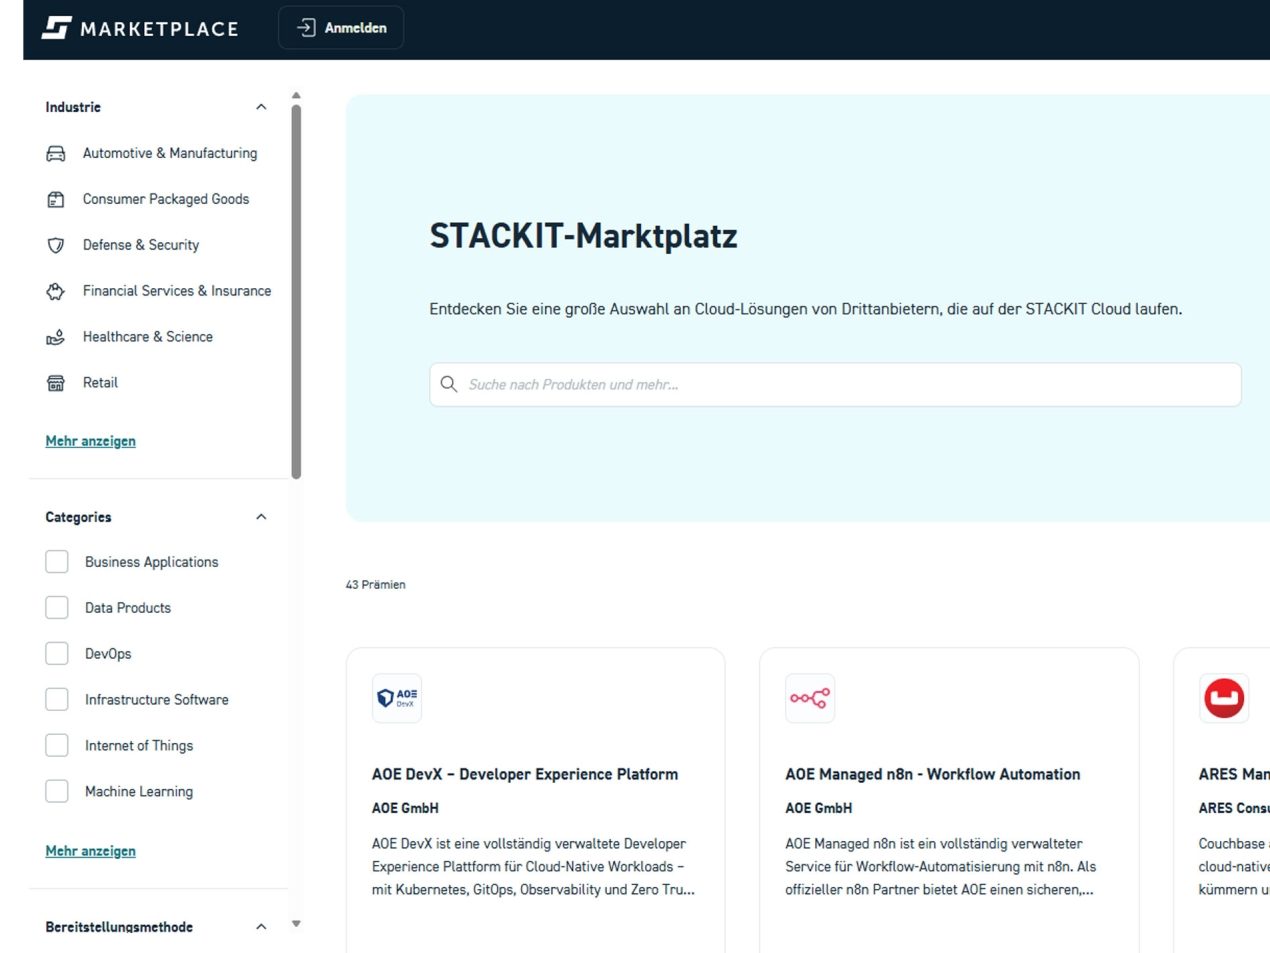Click the AOE GmbH product logo

click(x=398, y=698)
